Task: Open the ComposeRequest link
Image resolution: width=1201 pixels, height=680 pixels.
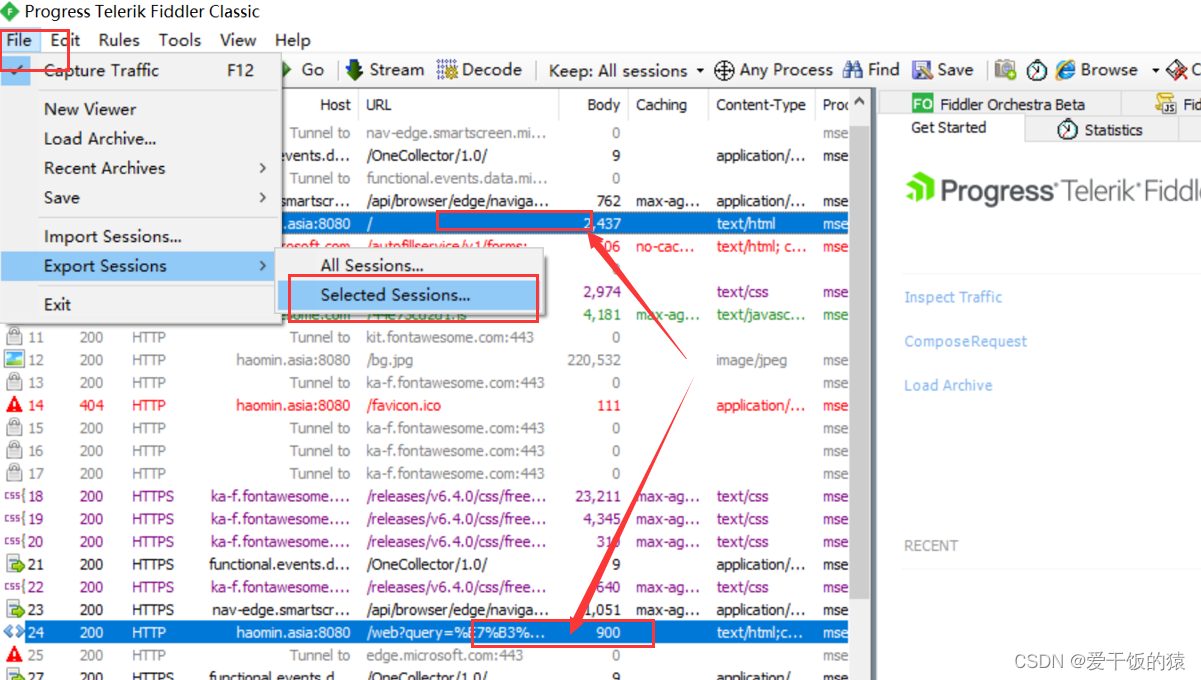Action: (x=965, y=341)
